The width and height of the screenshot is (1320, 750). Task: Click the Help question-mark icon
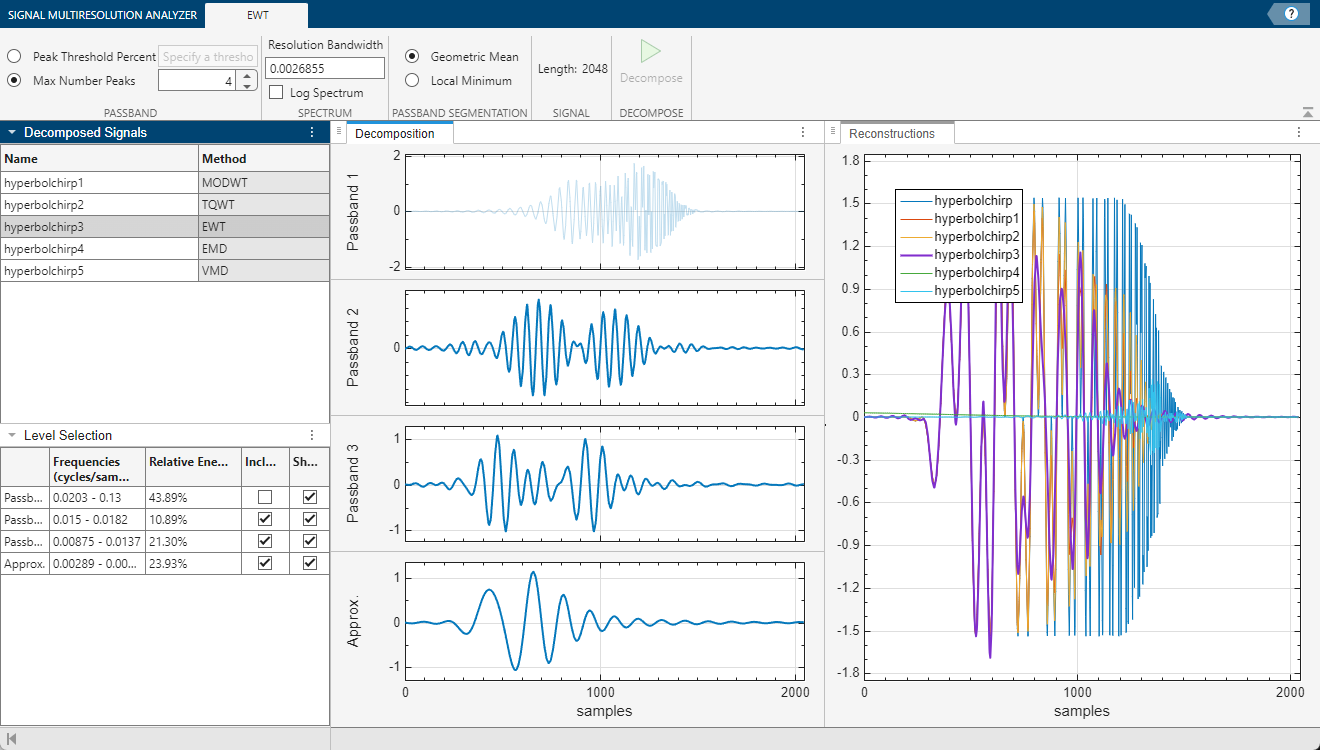pyautogui.click(x=1289, y=14)
